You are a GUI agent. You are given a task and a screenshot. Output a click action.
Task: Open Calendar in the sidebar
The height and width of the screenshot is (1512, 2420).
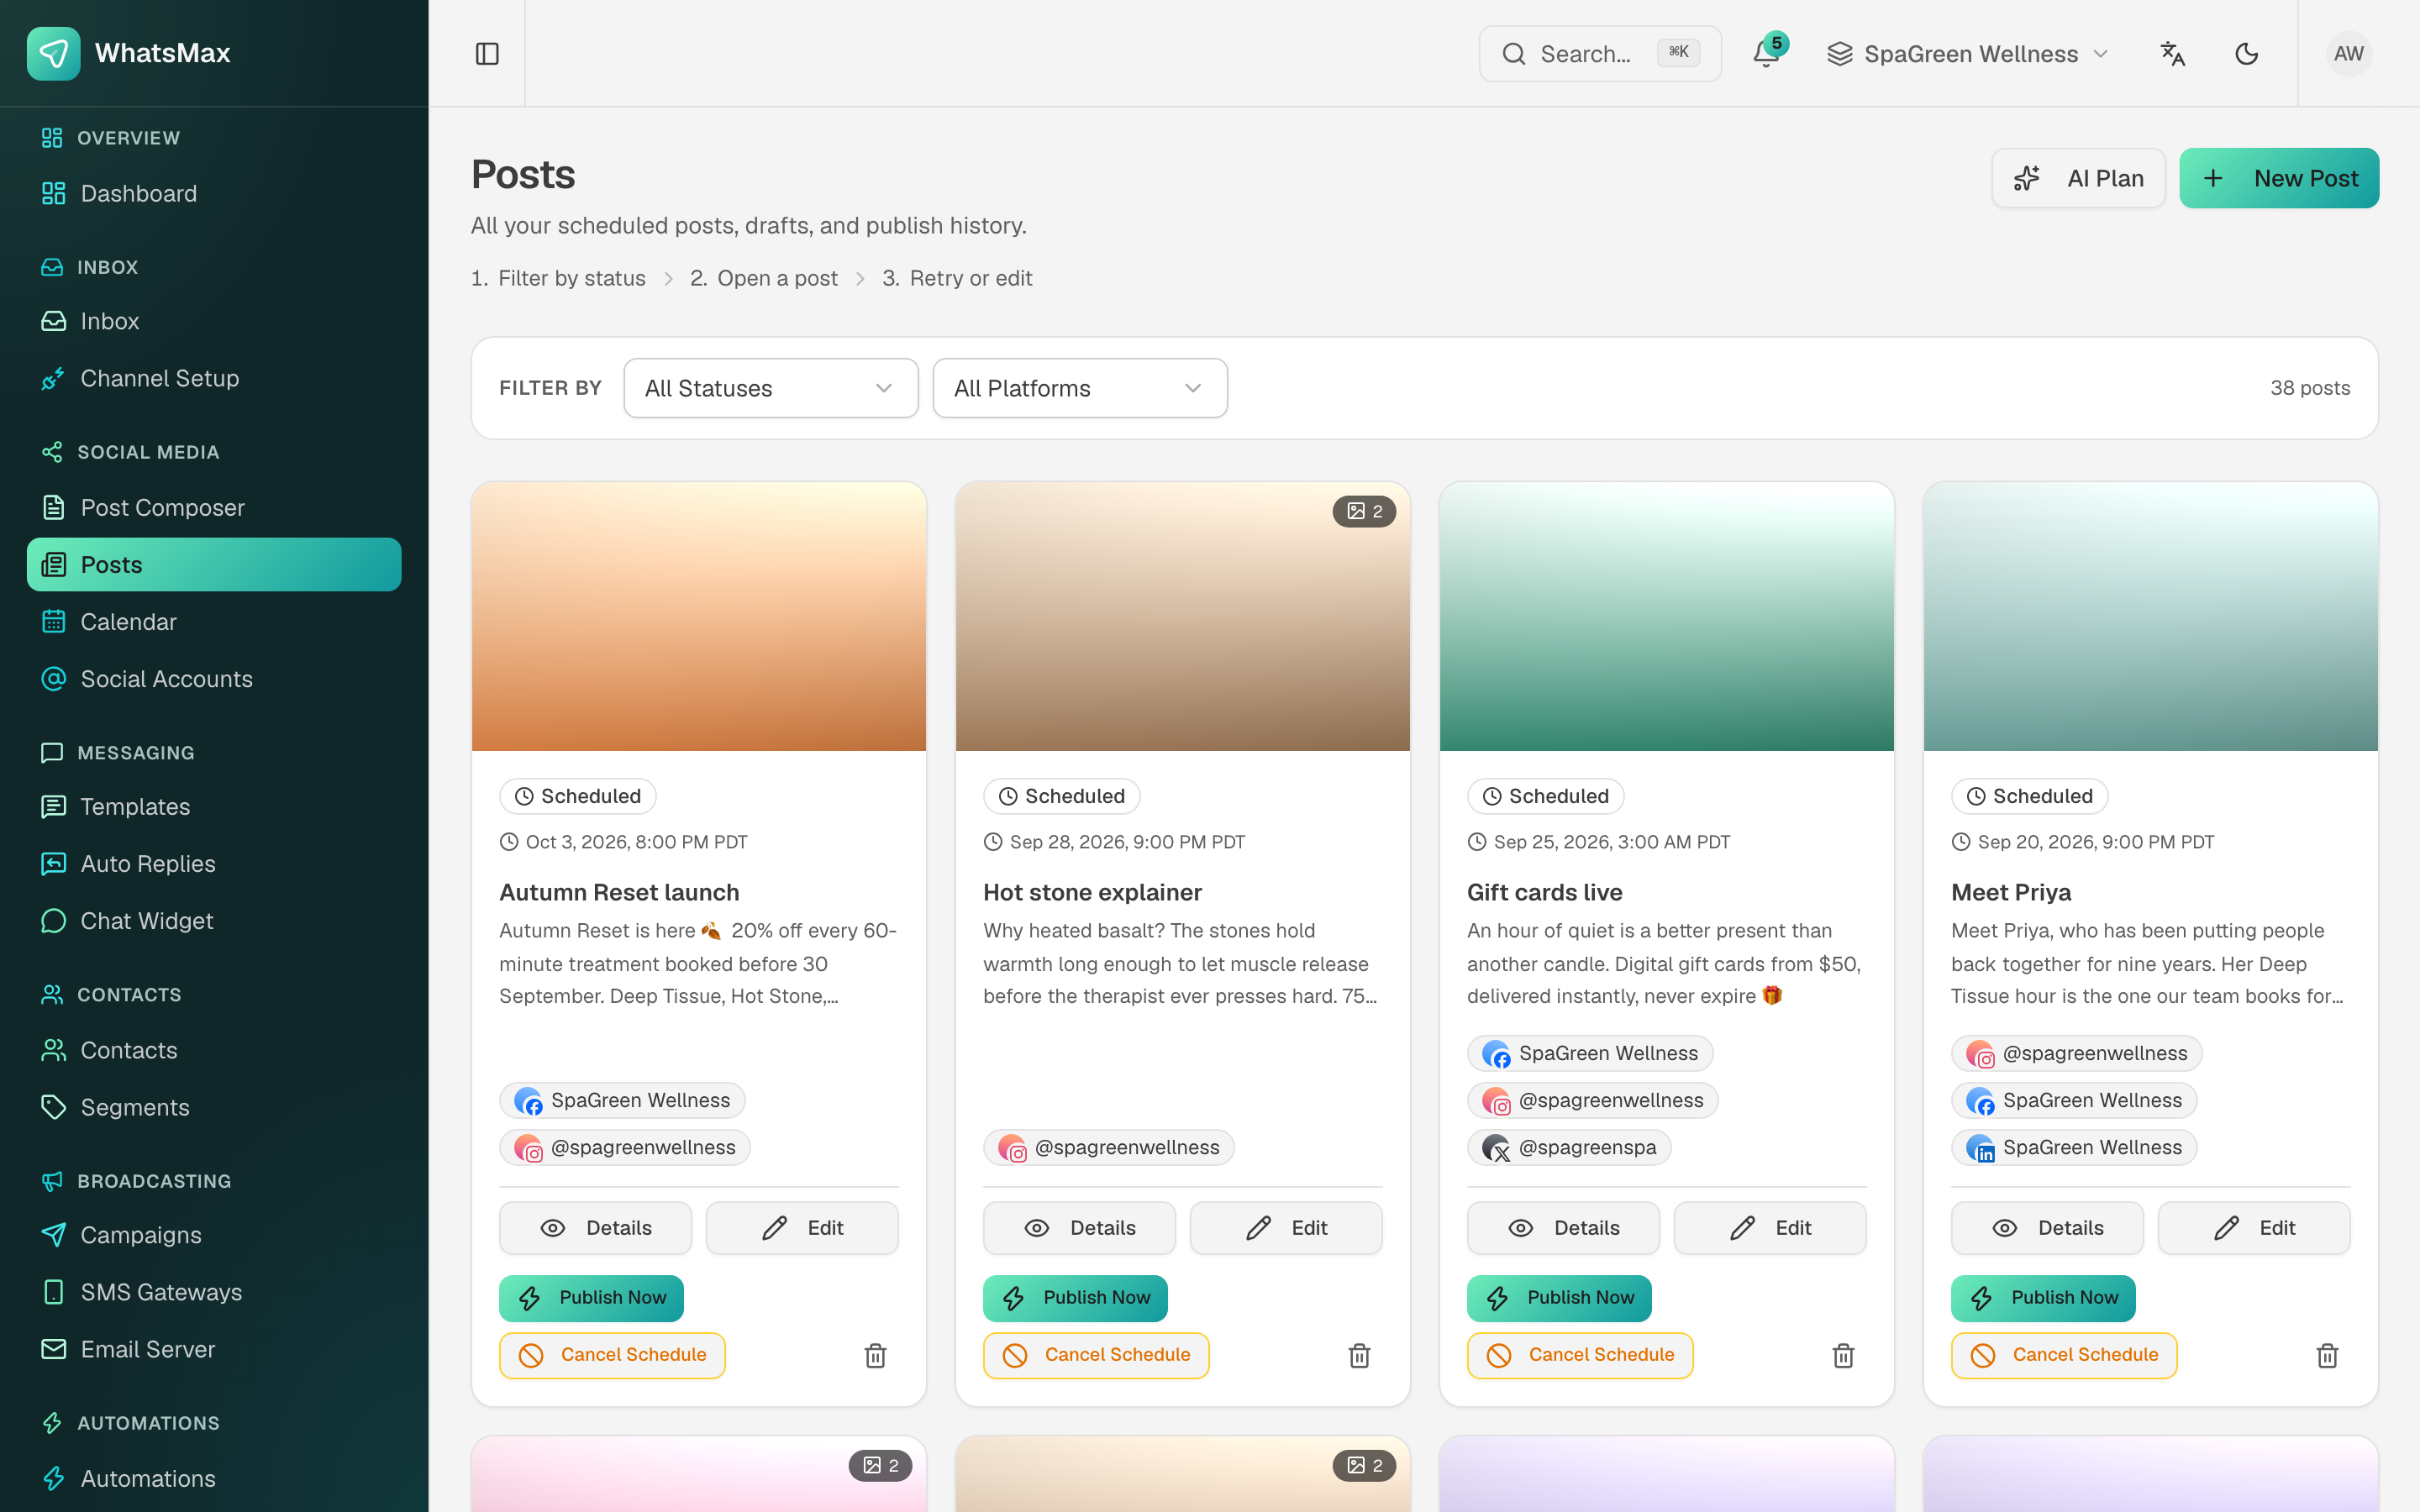tap(214, 622)
